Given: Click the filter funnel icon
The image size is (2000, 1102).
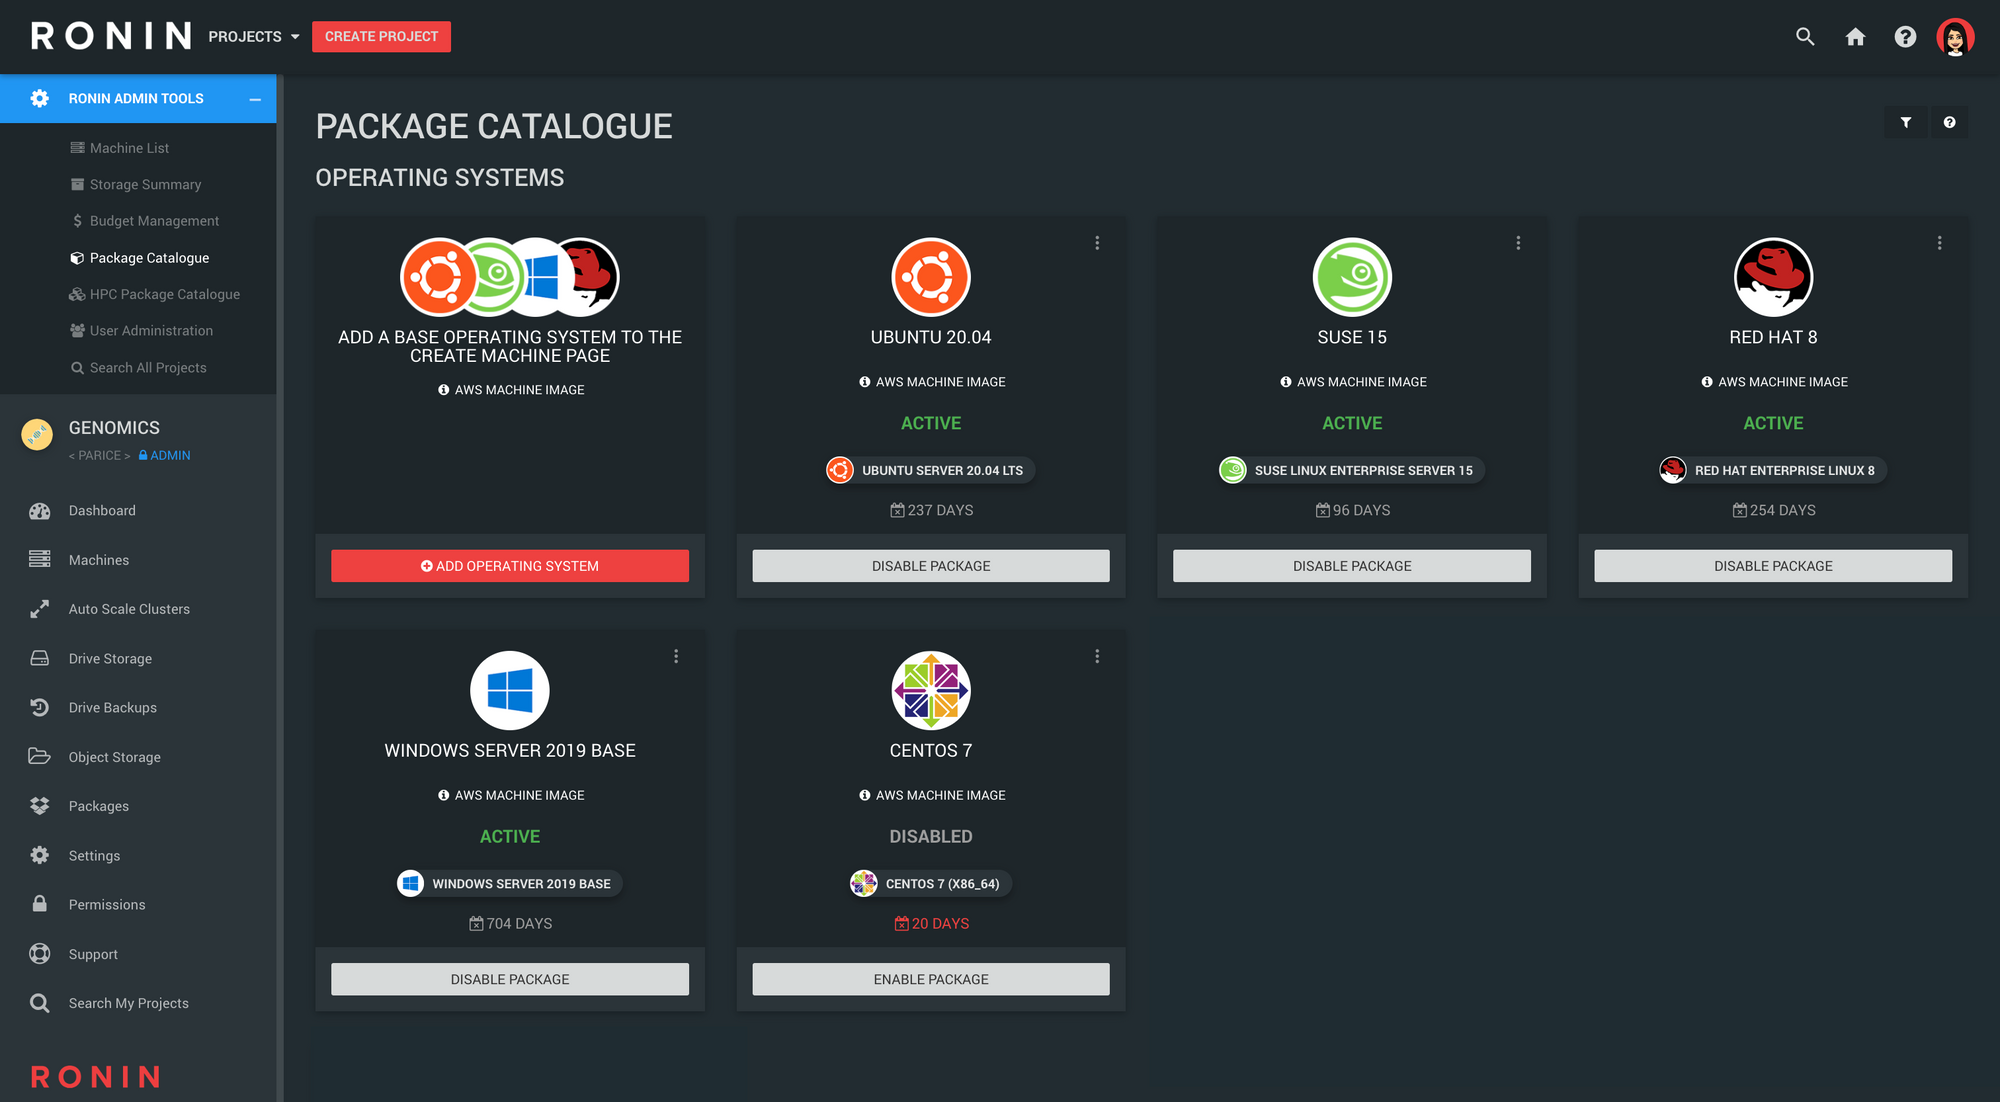Looking at the screenshot, I should point(1906,122).
